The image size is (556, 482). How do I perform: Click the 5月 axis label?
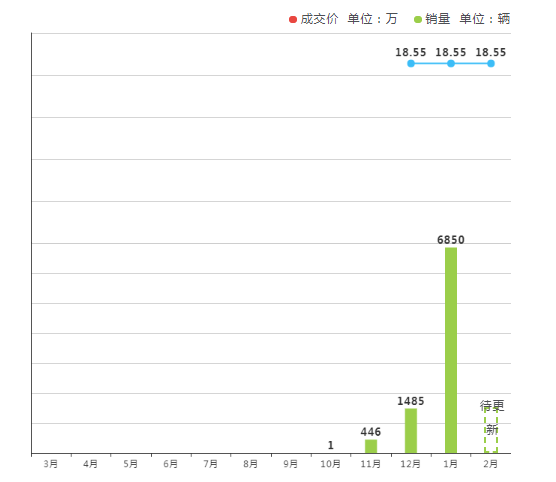(130, 464)
